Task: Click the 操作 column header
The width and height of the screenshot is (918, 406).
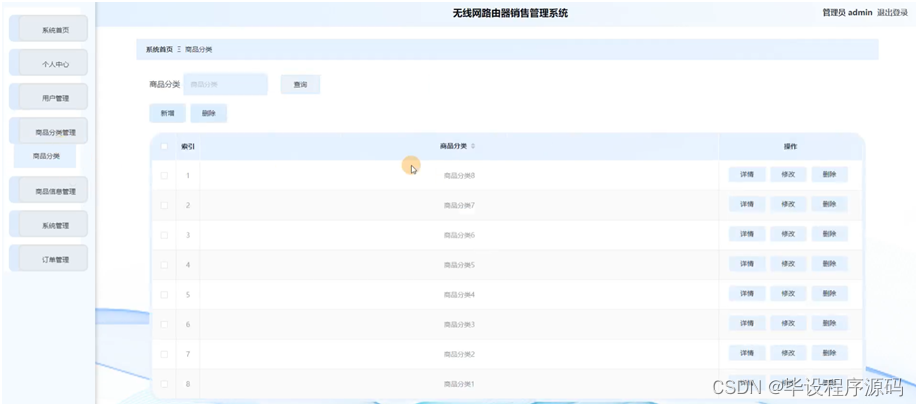Action: tap(790, 146)
